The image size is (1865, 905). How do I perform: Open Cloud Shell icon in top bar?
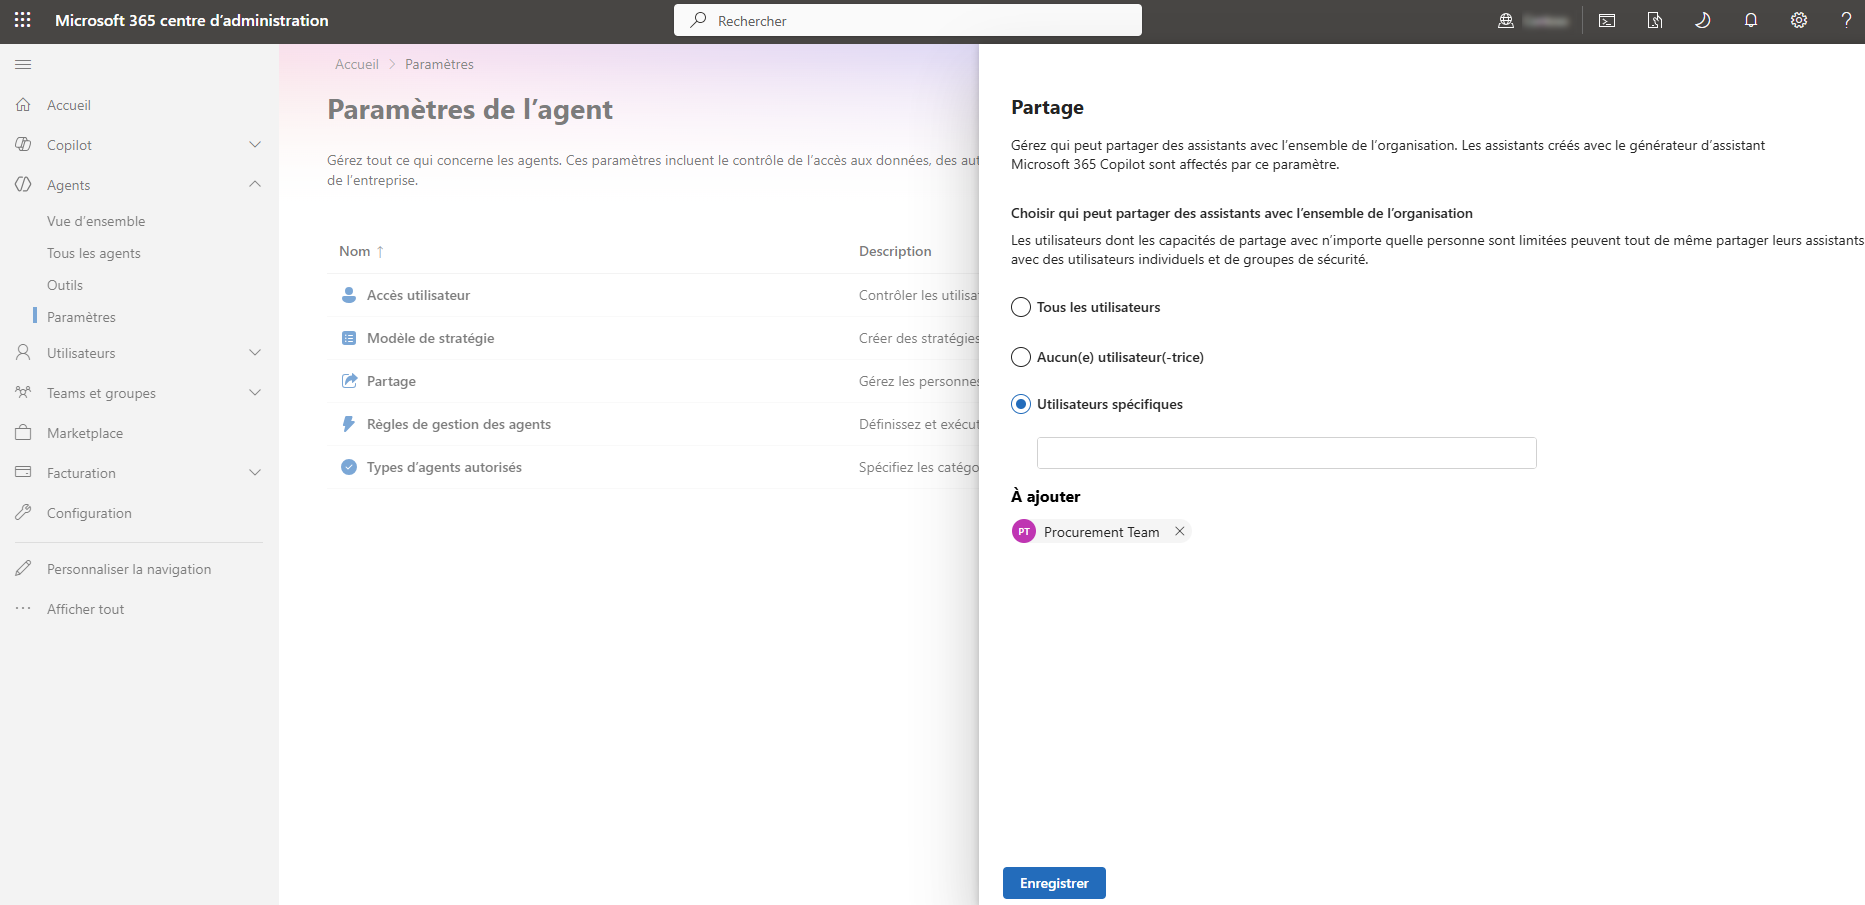(x=1607, y=20)
